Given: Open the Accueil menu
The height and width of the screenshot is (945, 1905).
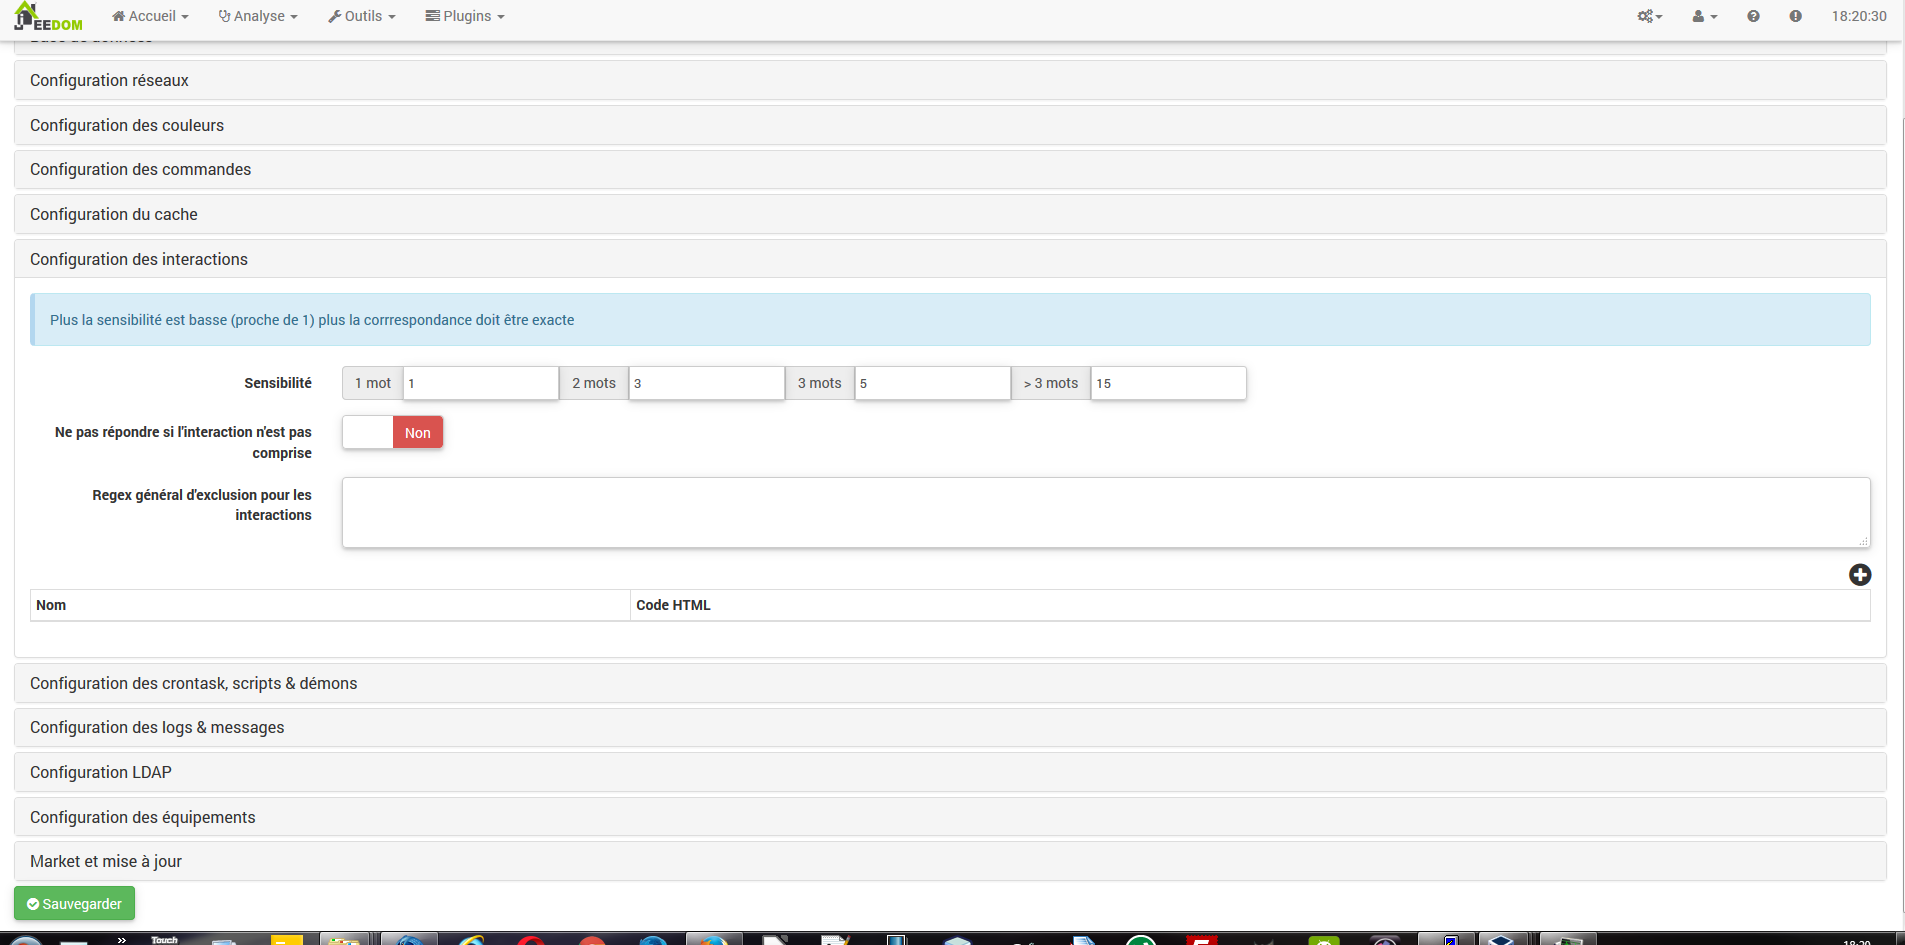Looking at the screenshot, I should [150, 16].
